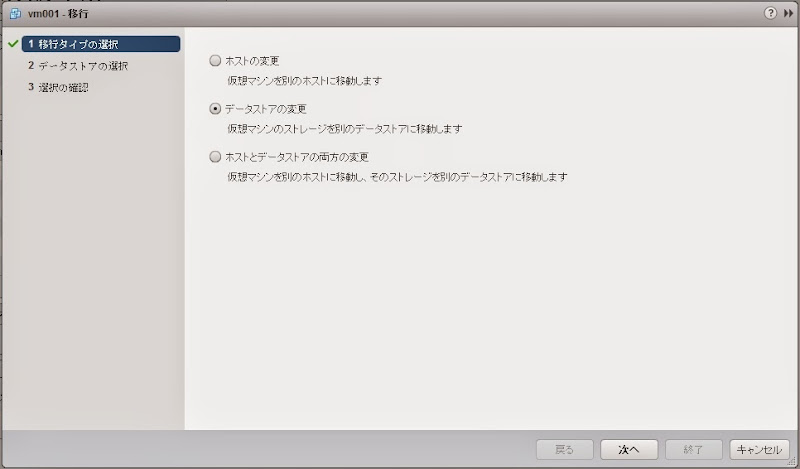Go to step 3 選択の確認

coord(58,87)
